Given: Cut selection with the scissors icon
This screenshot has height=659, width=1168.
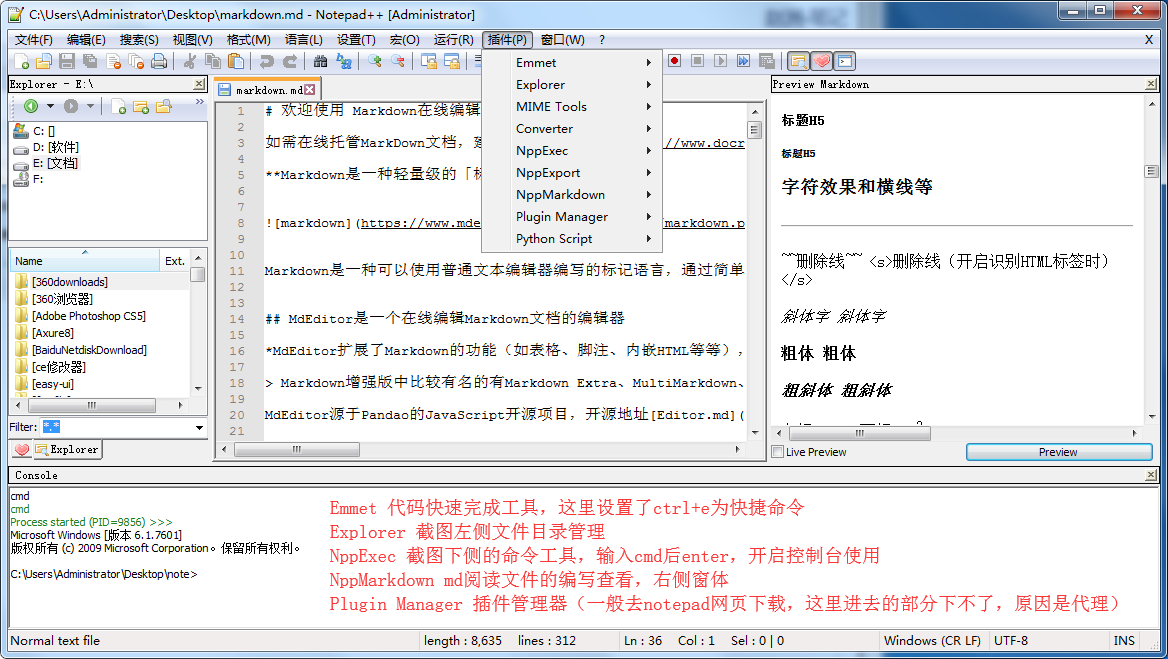Looking at the screenshot, I should [190, 61].
